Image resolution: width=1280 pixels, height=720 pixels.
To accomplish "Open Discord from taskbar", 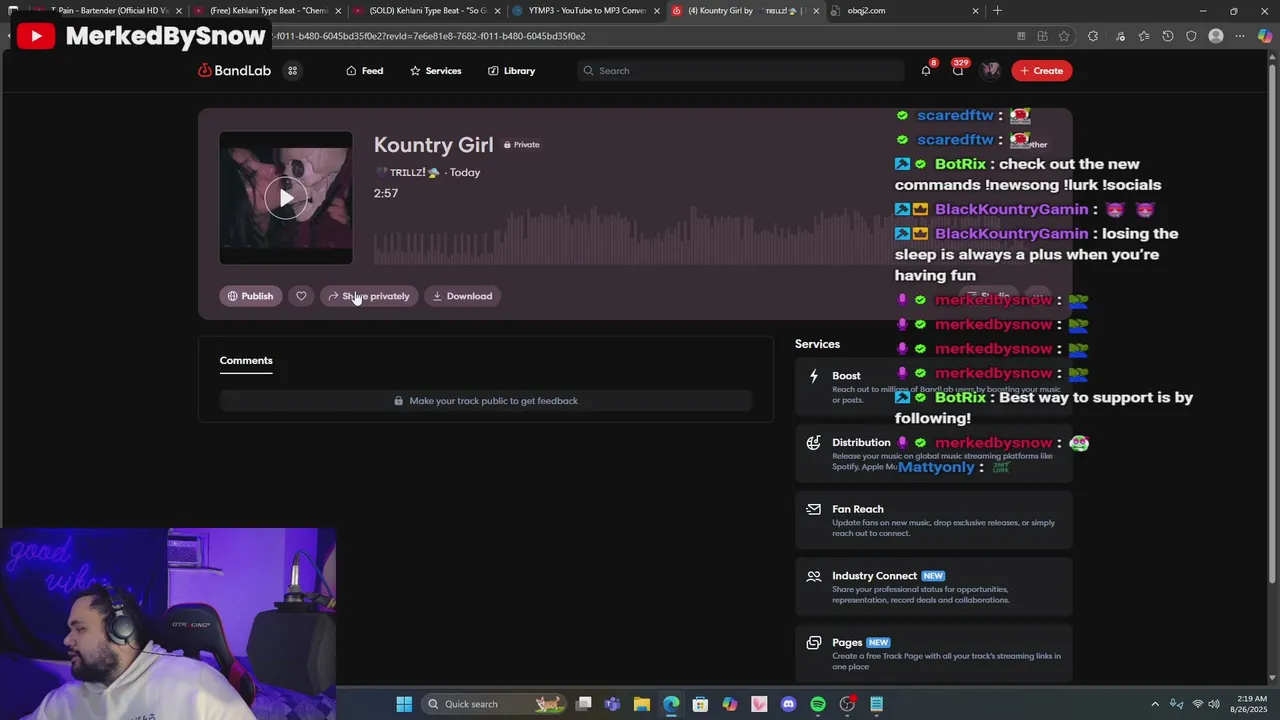I will (x=789, y=704).
